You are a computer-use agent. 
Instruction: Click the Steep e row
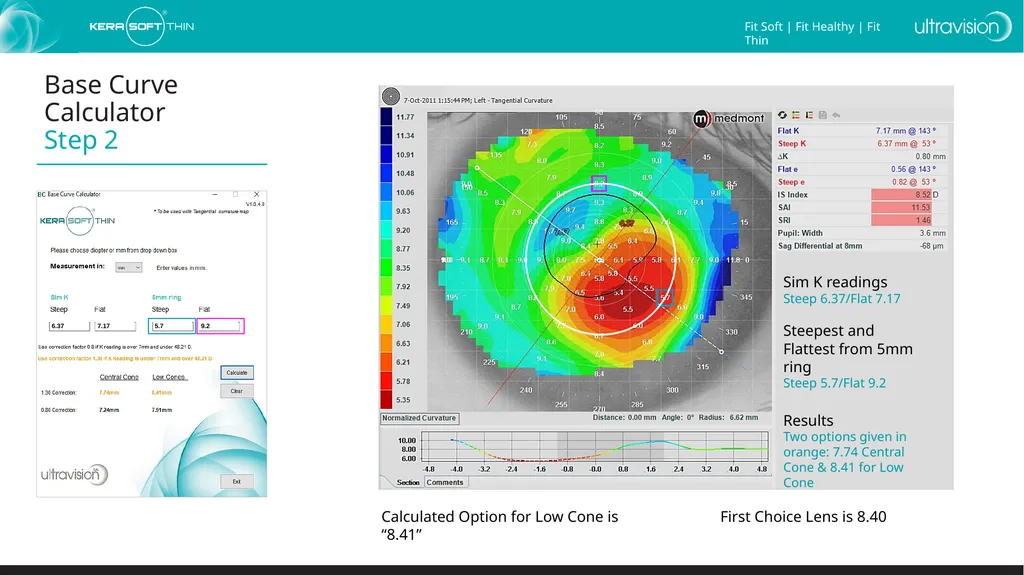(861, 182)
